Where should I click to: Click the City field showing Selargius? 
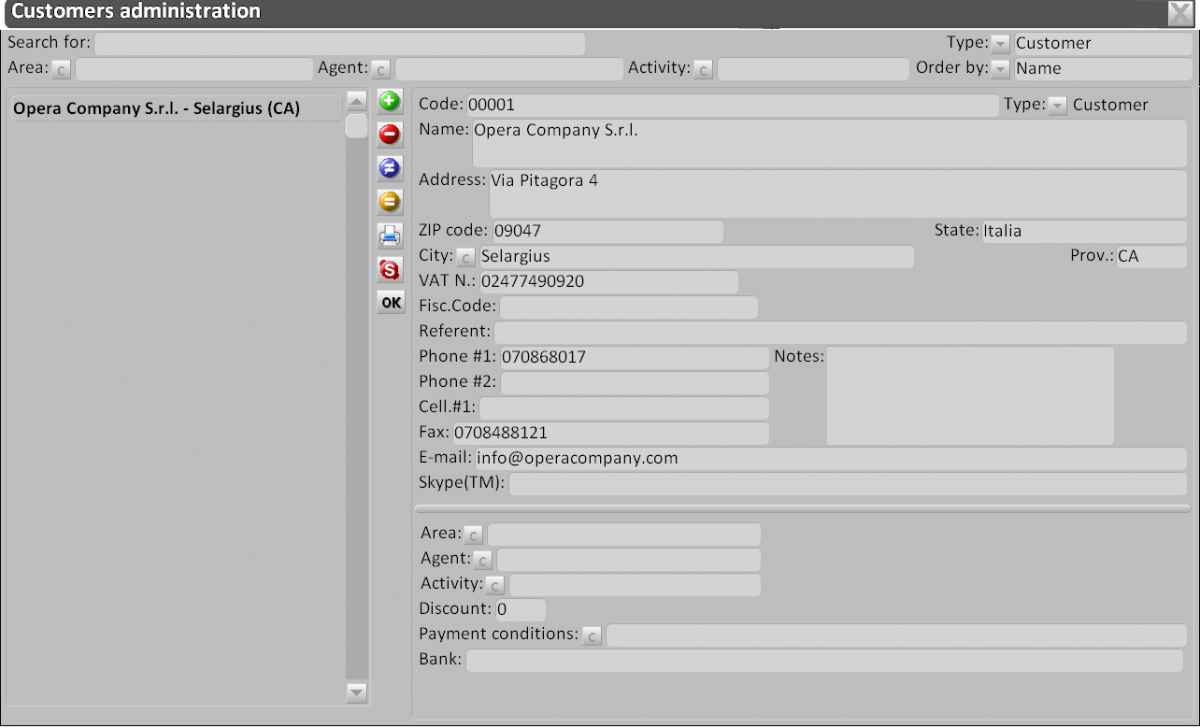coord(695,257)
